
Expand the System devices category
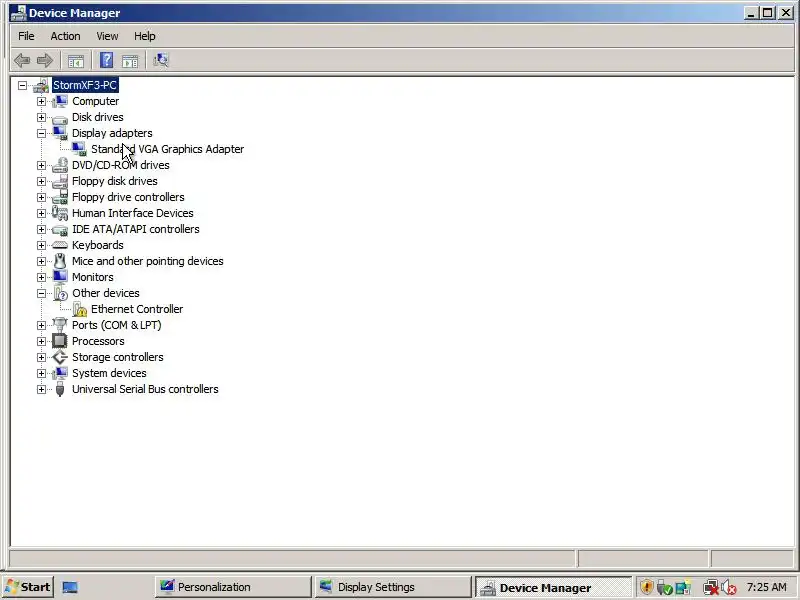[41, 373]
